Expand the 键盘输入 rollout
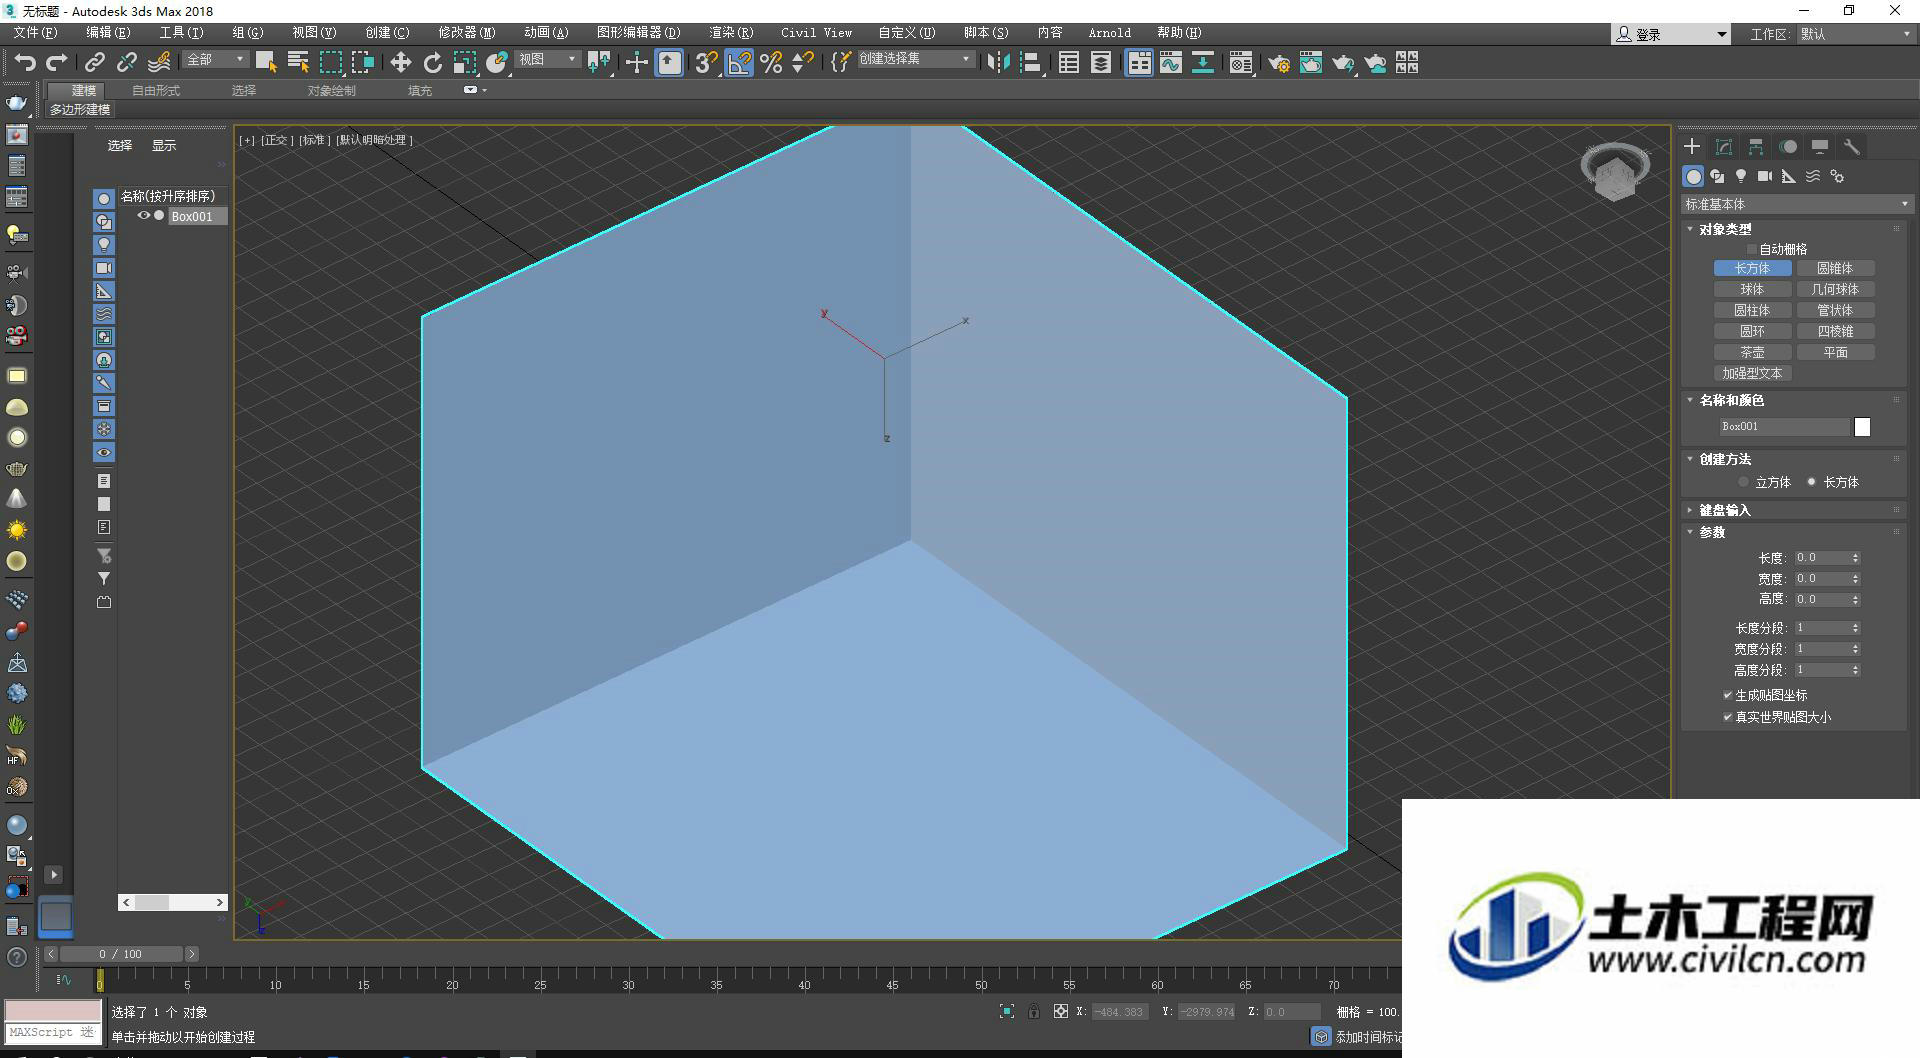Image resolution: width=1920 pixels, height=1058 pixels. tap(1724, 510)
